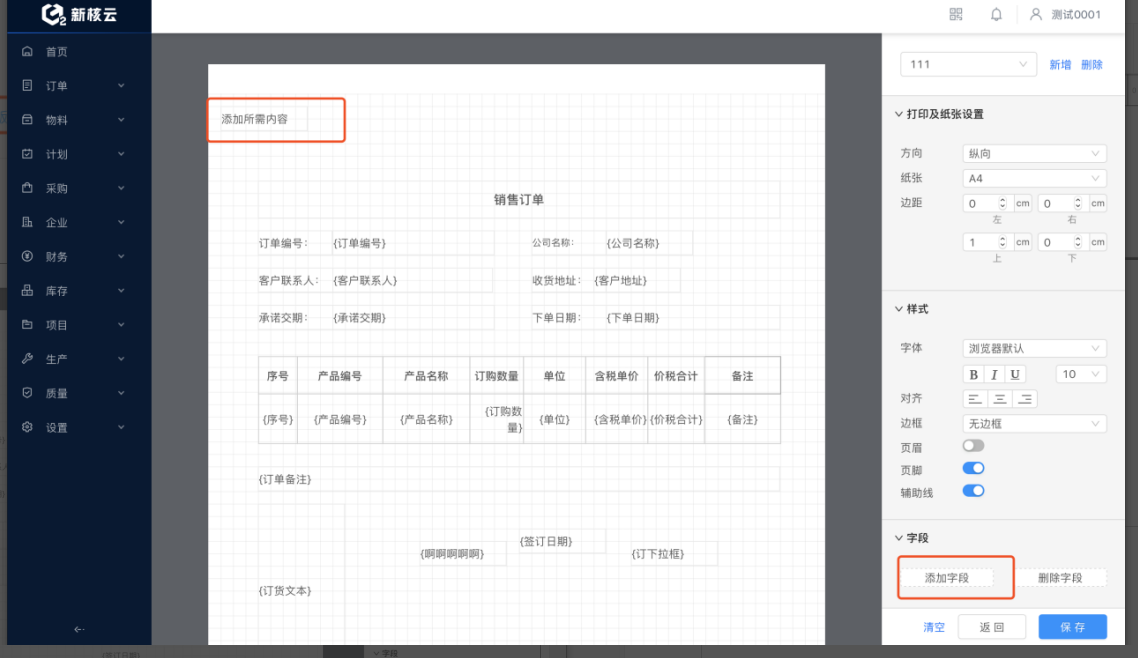Toggle underline formatting
The width and height of the screenshot is (1138, 658).
point(1015,374)
